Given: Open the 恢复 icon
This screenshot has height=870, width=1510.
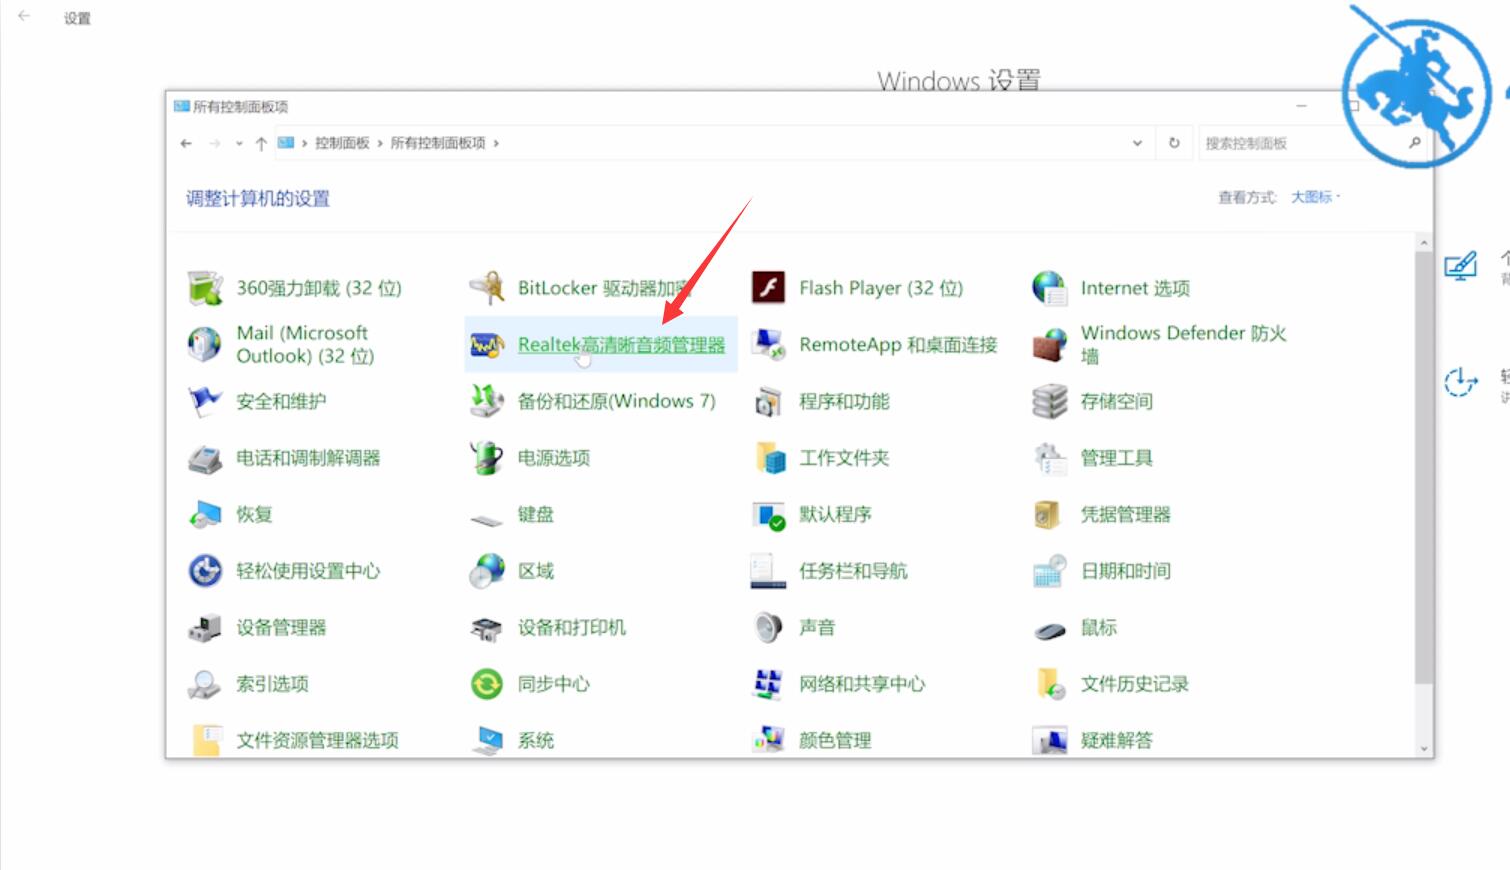Looking at the screenshot, I should [x=205, y=514].
